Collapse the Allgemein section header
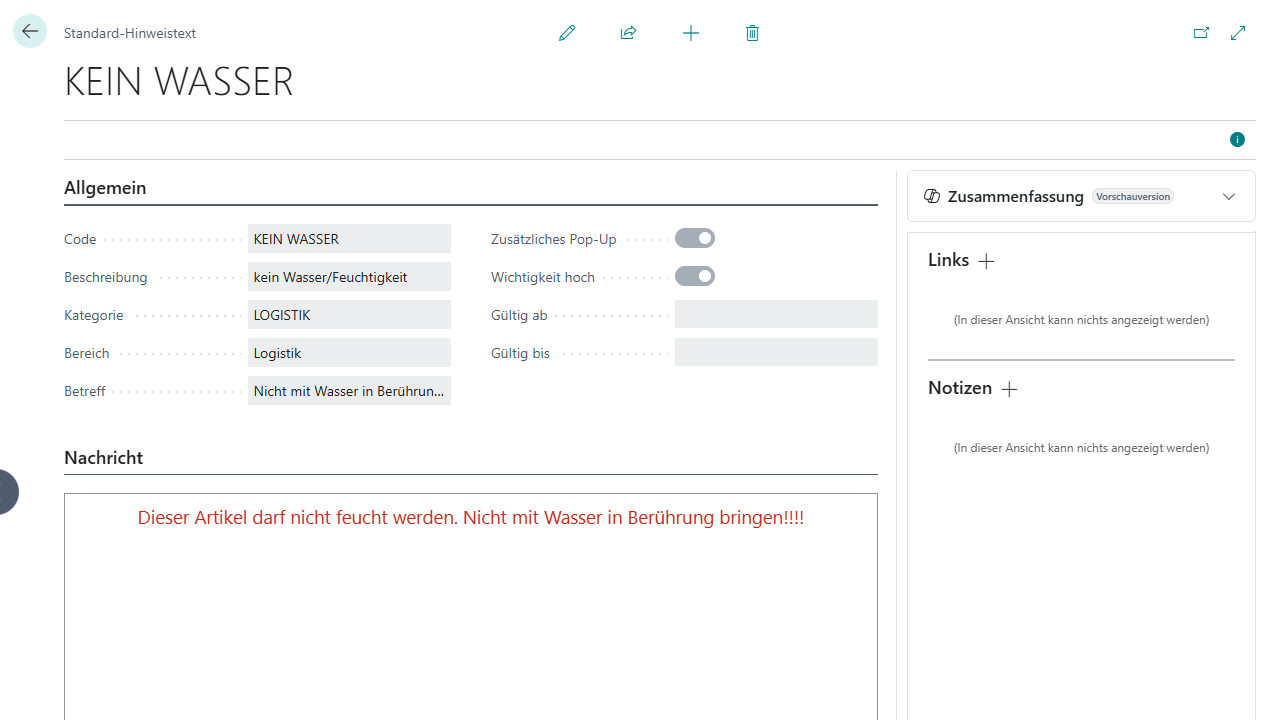The height and width of the screenshot is (720, 1280). pyautogui.click(x=105, y=188)
